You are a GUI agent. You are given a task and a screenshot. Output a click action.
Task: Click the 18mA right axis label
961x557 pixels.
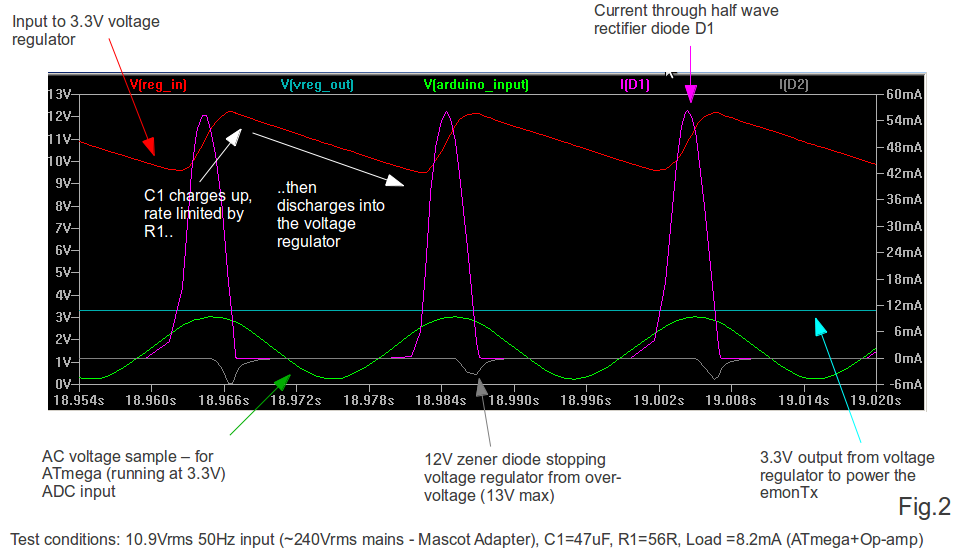[904, 279]
